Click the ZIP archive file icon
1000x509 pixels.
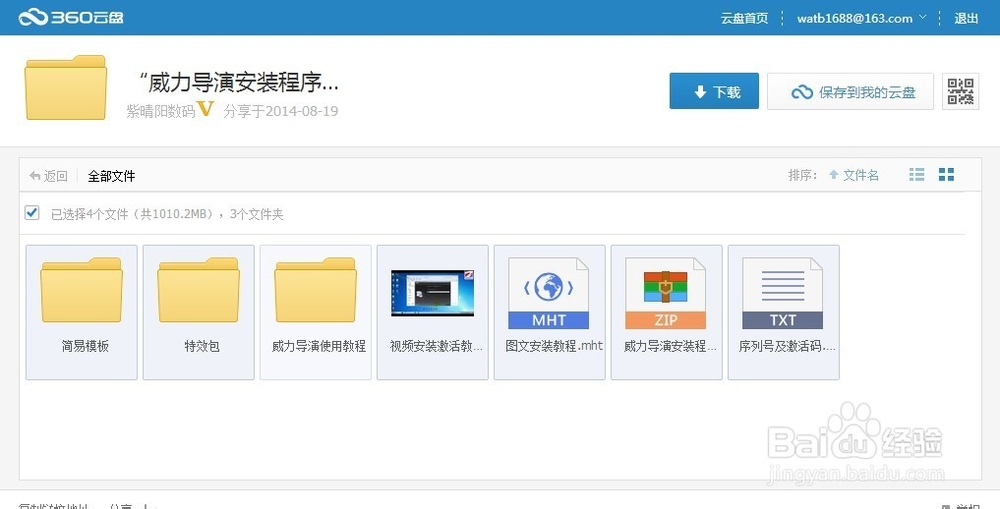click(666, 293)
